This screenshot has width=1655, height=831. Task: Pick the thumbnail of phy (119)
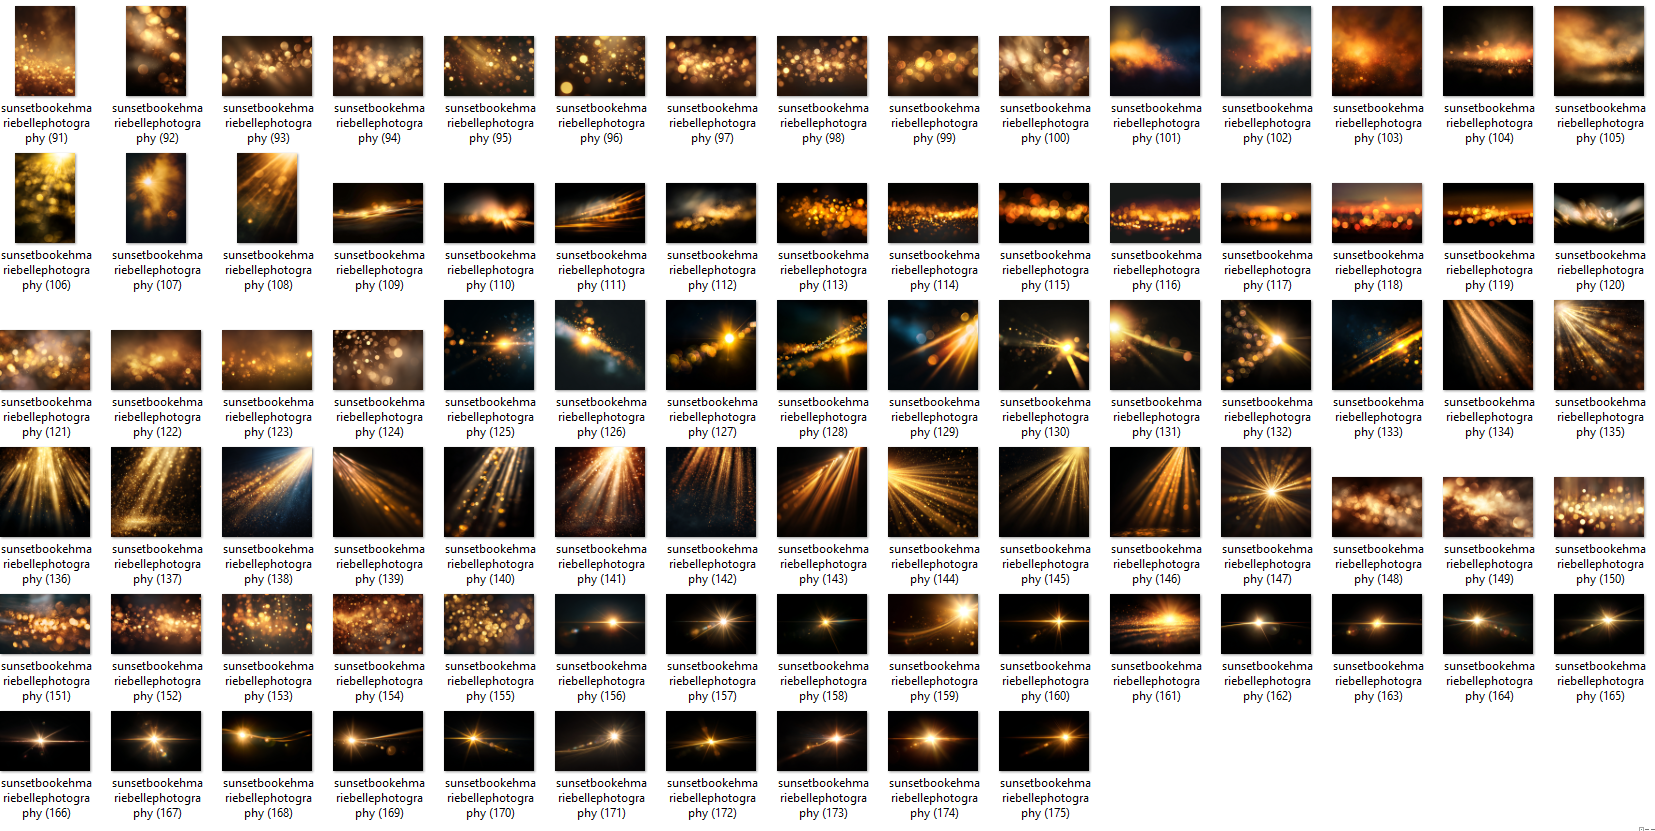pyautogui.click(x=1488, y=213)
